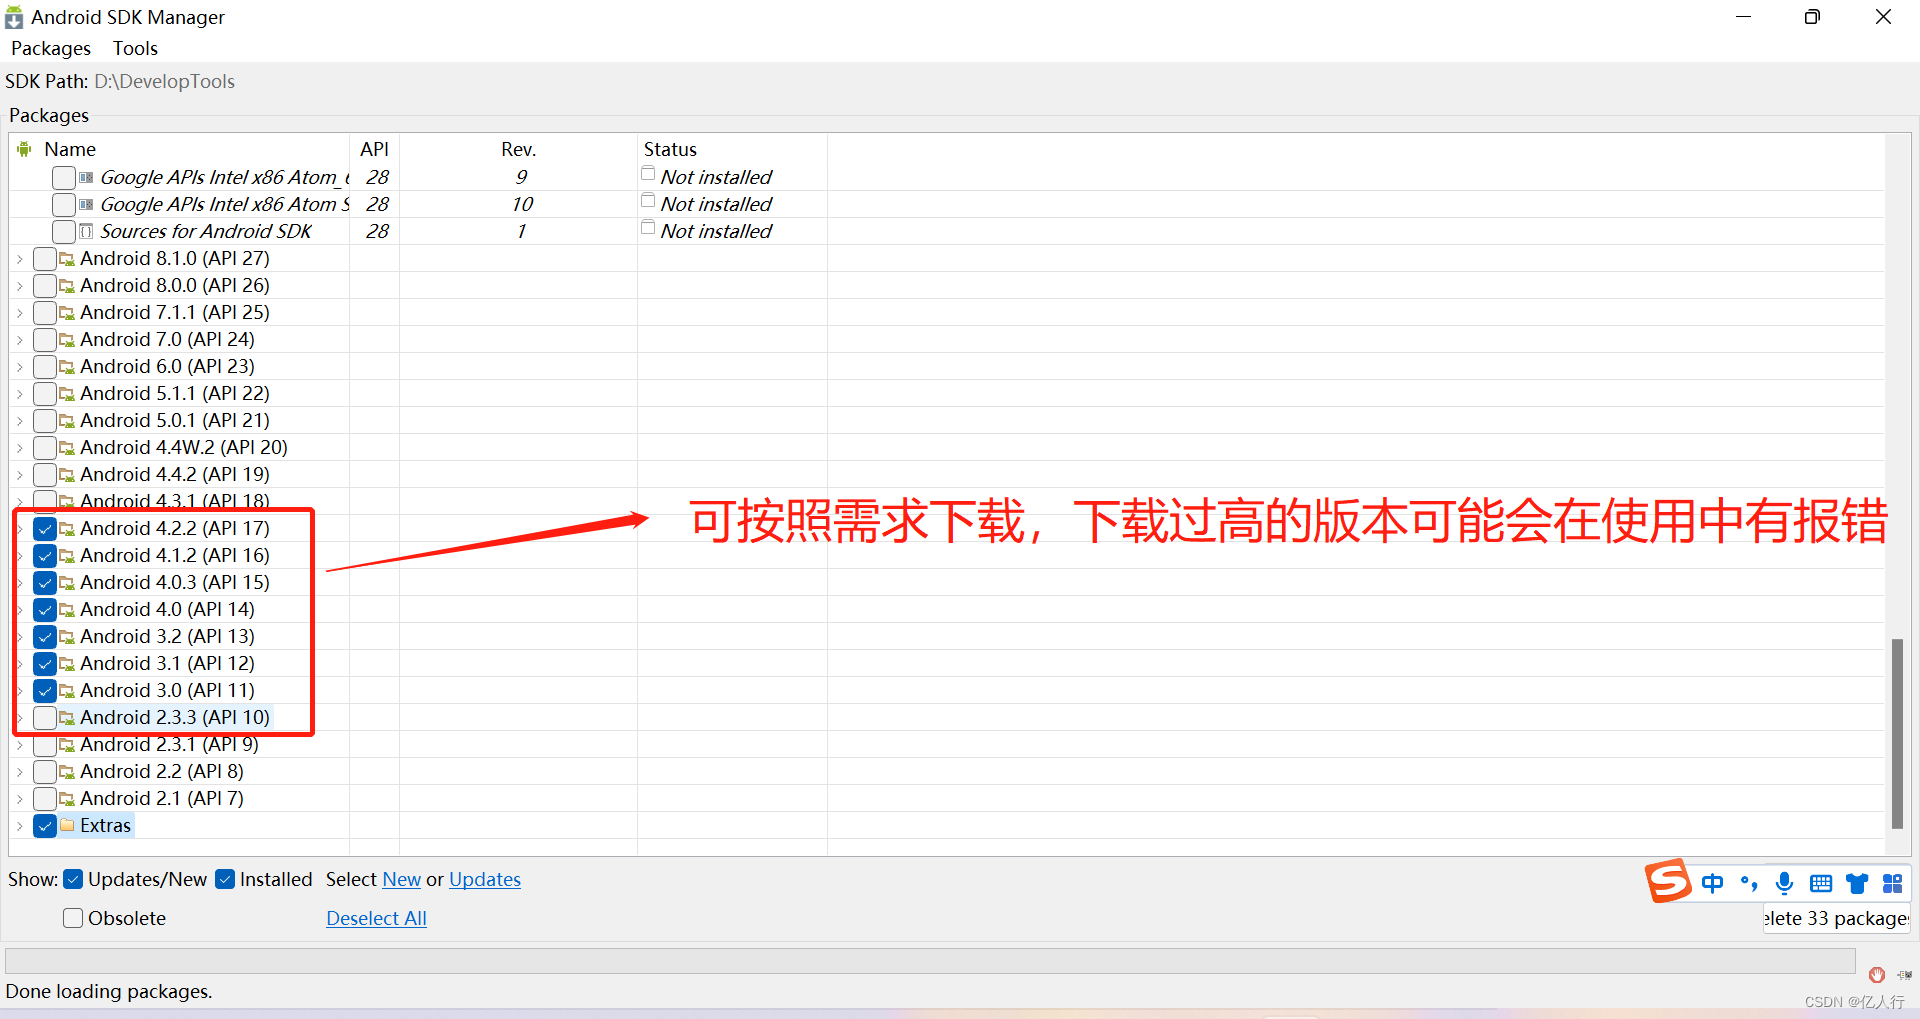Click the red stop icon near progress bar

tap(1877, 975)
